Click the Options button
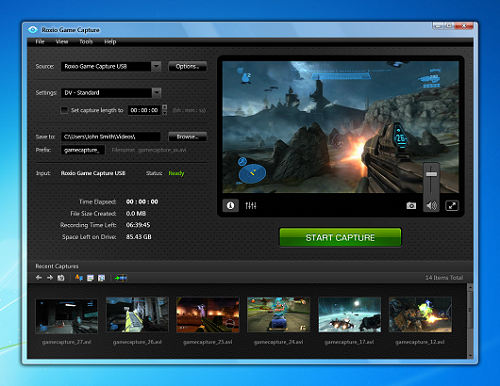This screenshot has height=386, width=500. pos(187,66)
